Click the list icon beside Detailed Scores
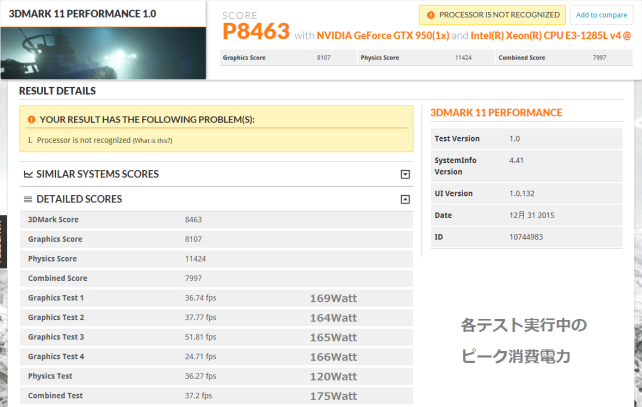The width and height of the screenshot is (642, 407). pos(27,199)
